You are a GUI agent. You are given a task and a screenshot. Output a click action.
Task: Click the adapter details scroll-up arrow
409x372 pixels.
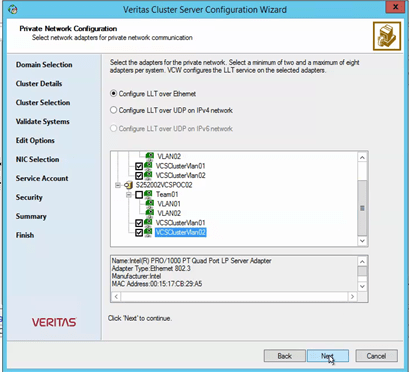click(x=362, y=261)
